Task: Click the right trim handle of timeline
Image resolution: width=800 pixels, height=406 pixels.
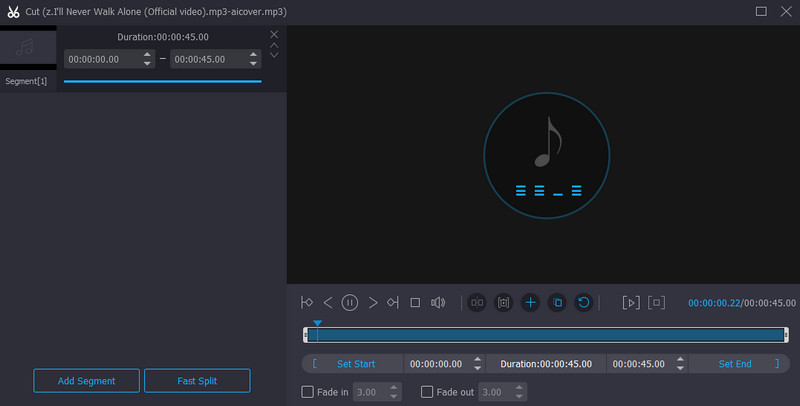Action: (786, 335)
